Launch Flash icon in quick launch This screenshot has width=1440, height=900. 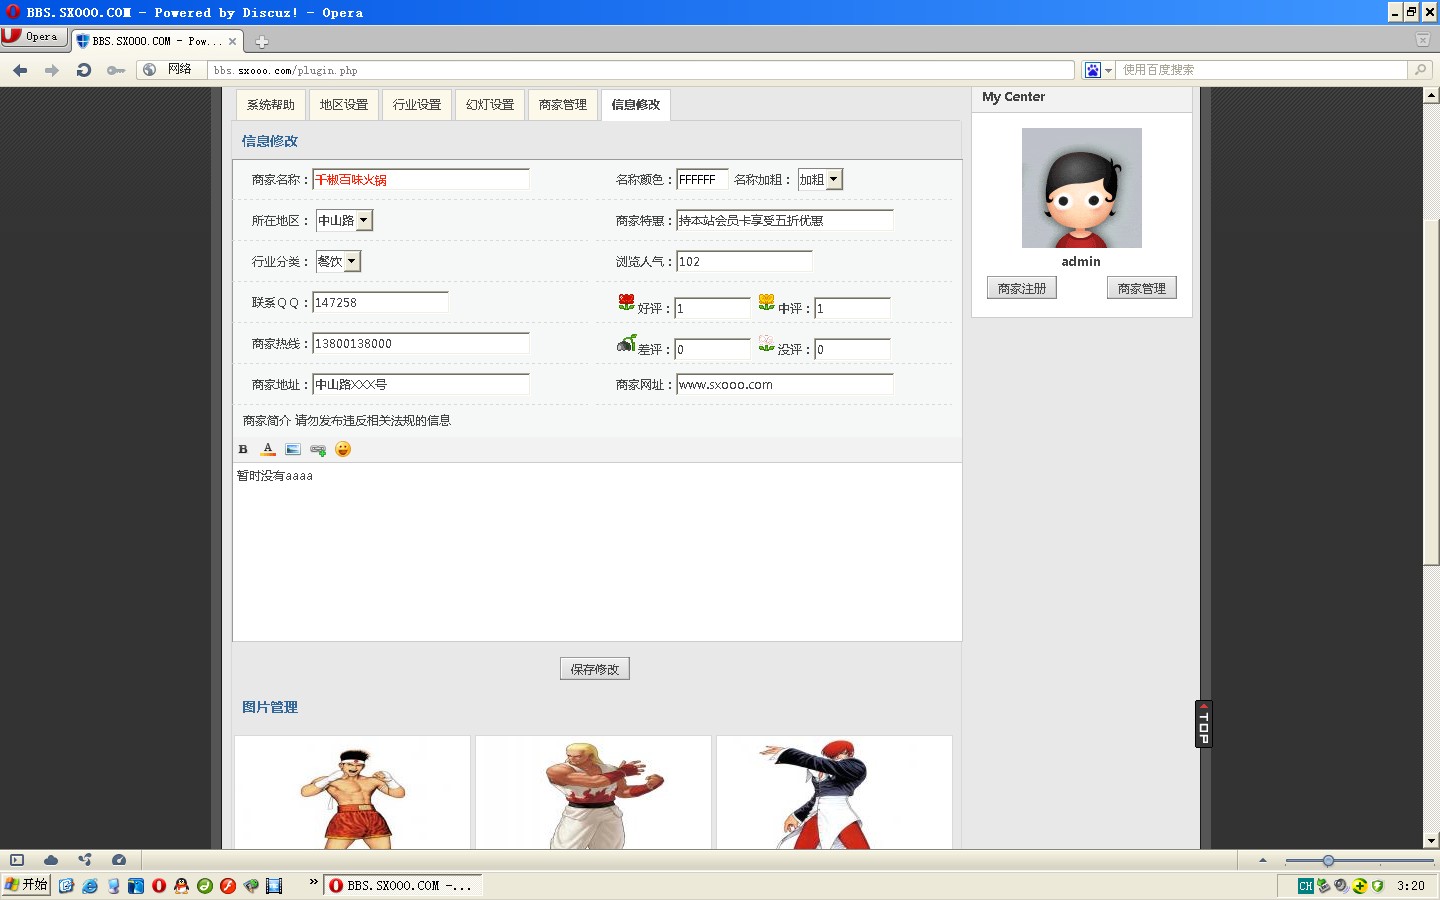click(228, 886)
